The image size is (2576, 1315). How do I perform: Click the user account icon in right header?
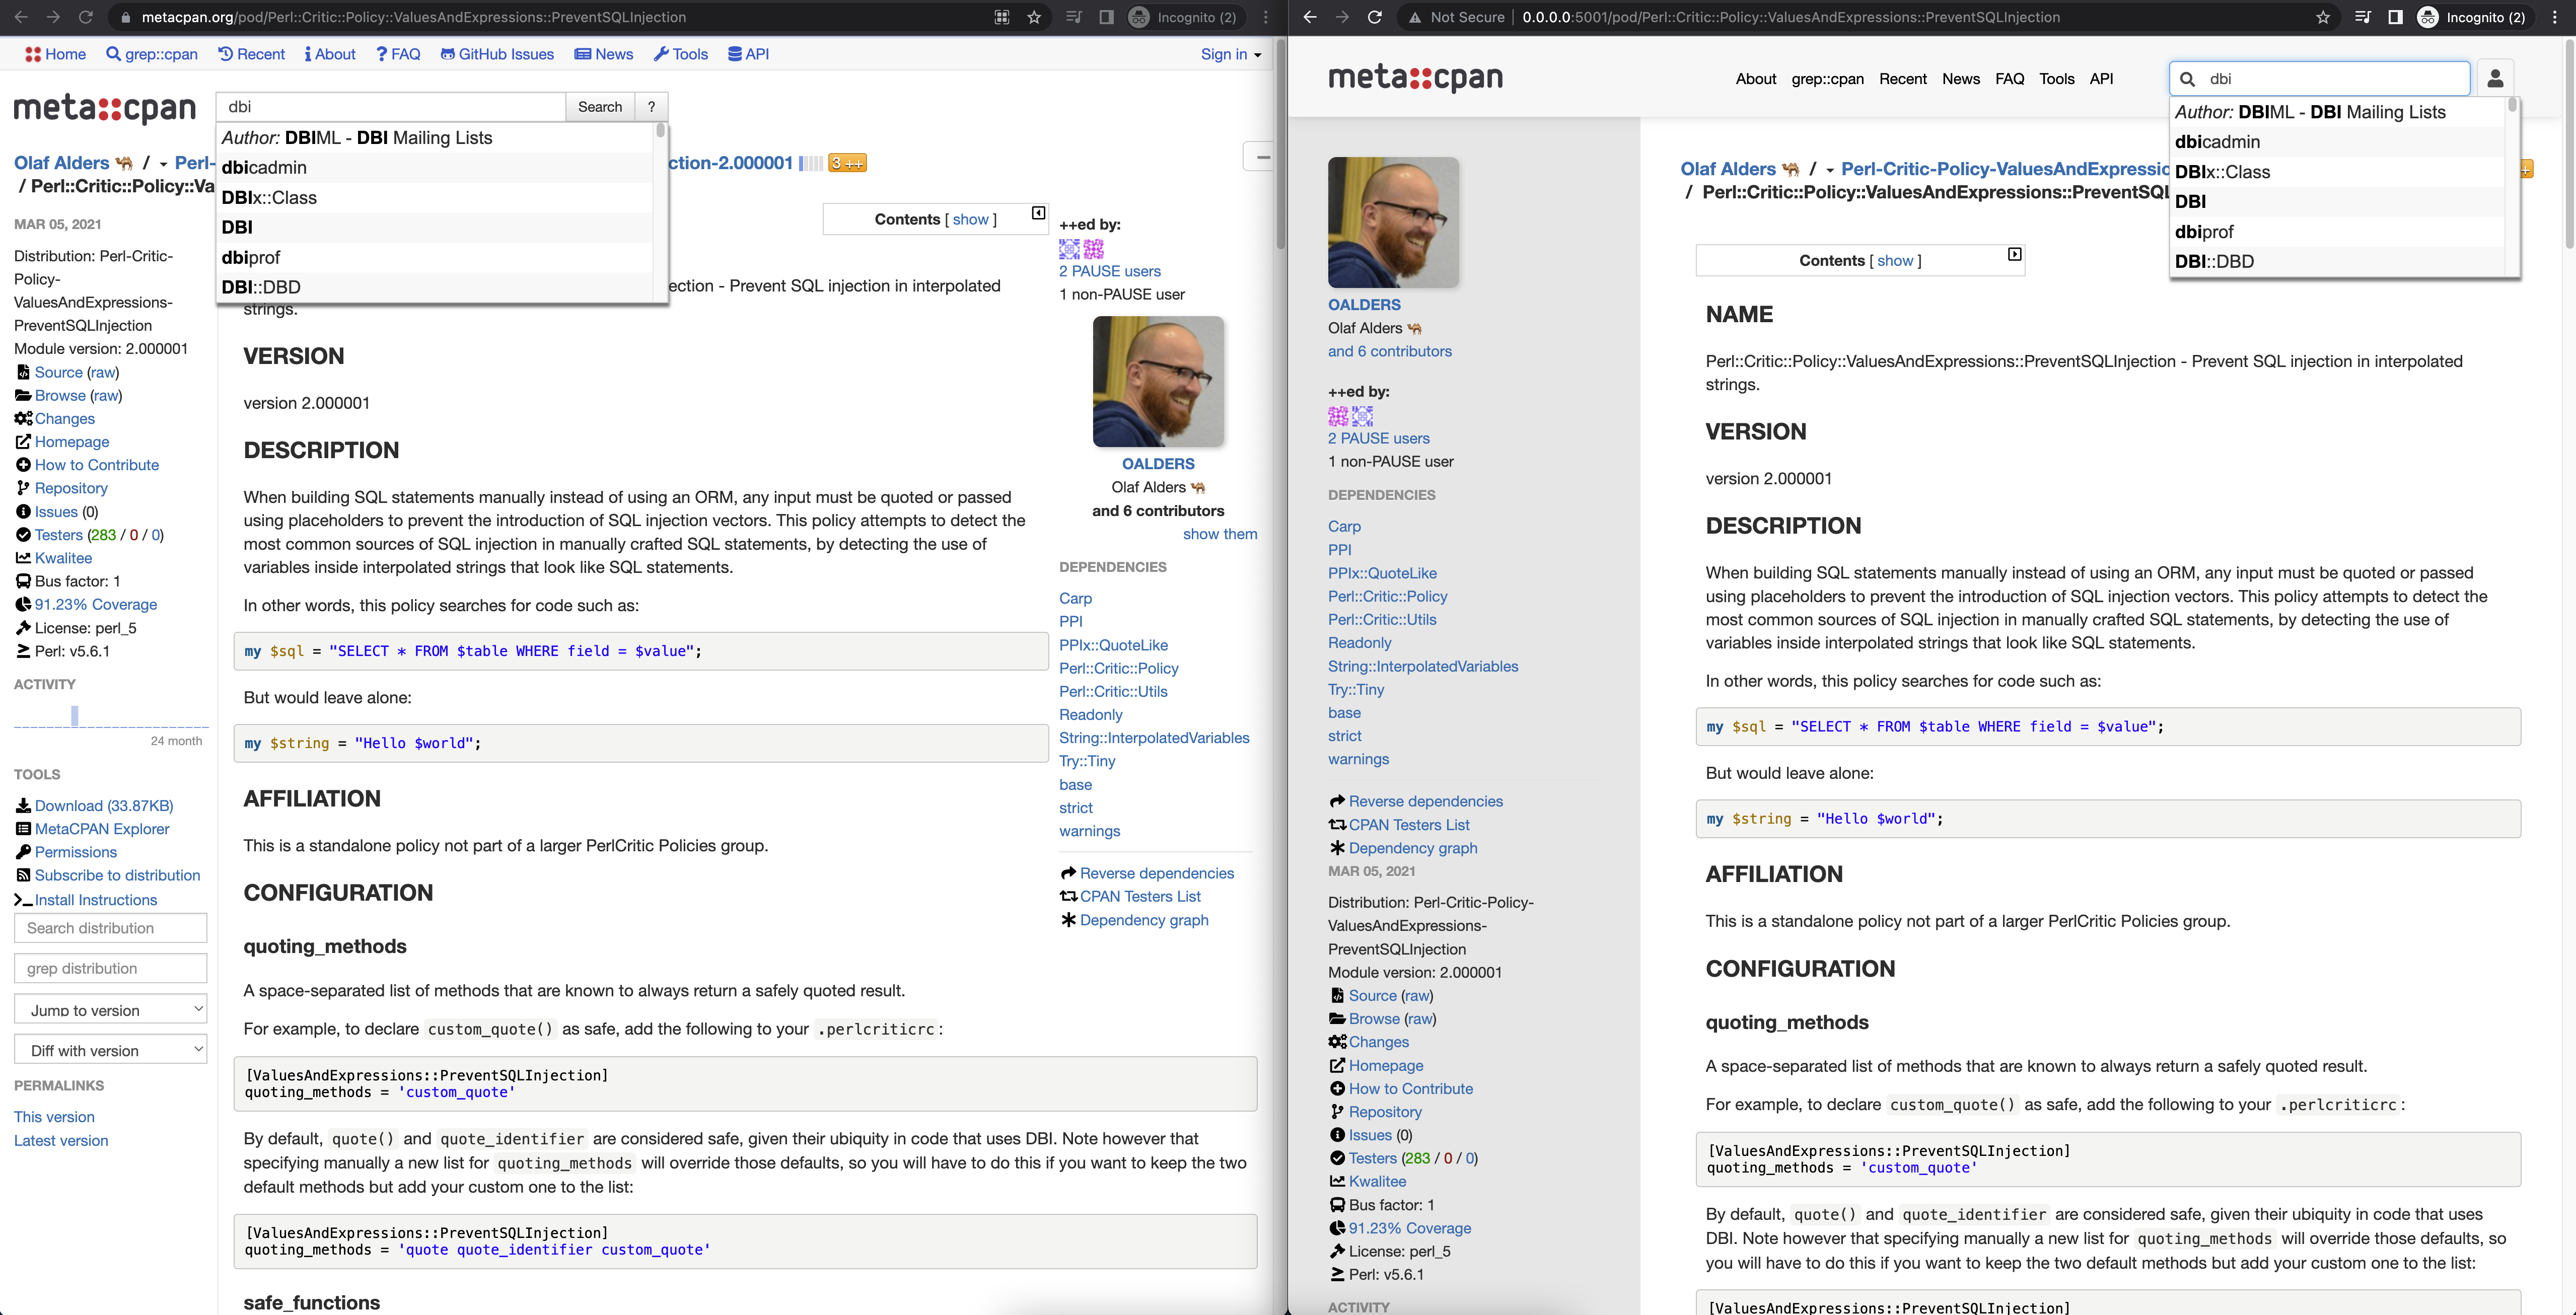coord(2494,78)
